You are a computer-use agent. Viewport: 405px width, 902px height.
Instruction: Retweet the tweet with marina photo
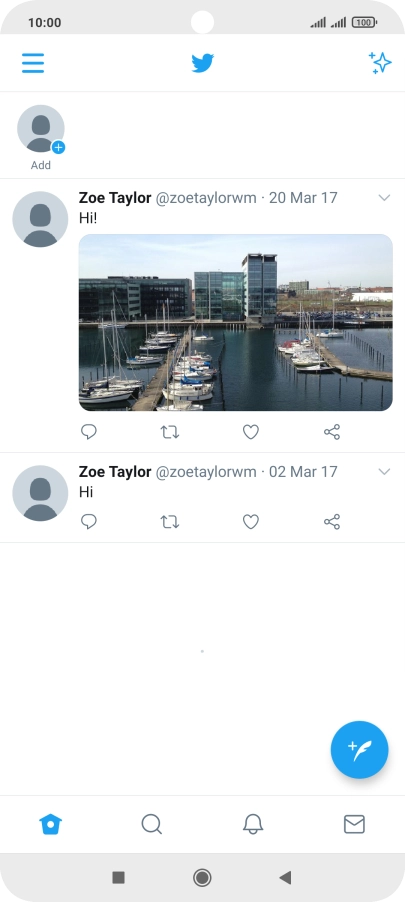(170, 432)
